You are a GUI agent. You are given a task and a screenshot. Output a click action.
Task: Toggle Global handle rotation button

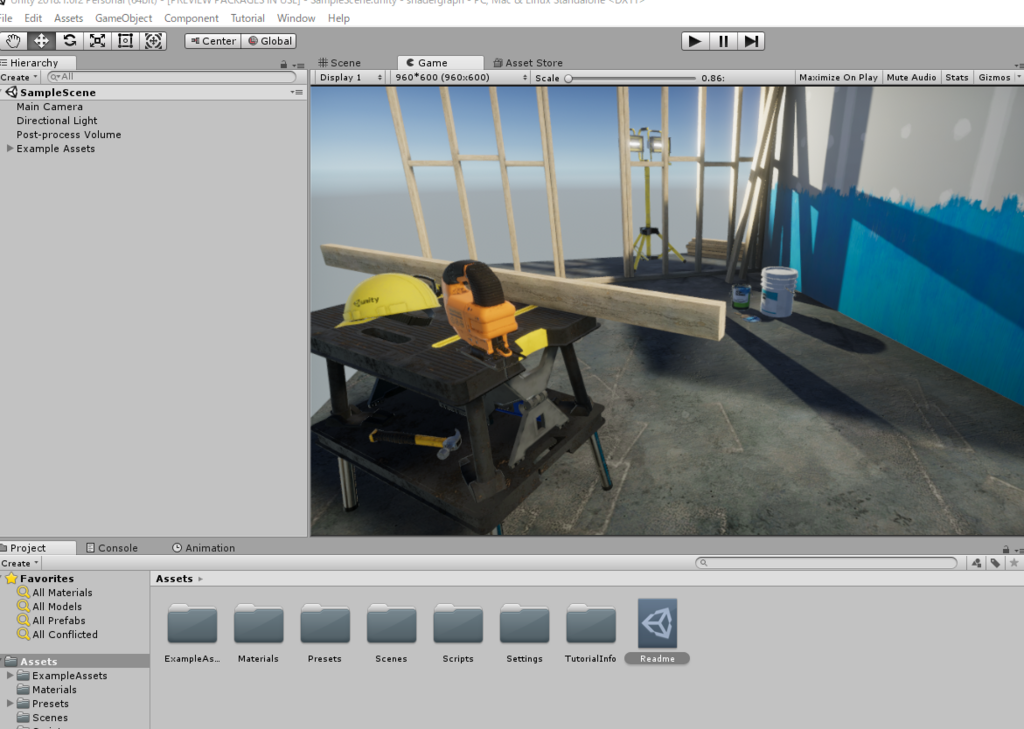click(269, 41)
